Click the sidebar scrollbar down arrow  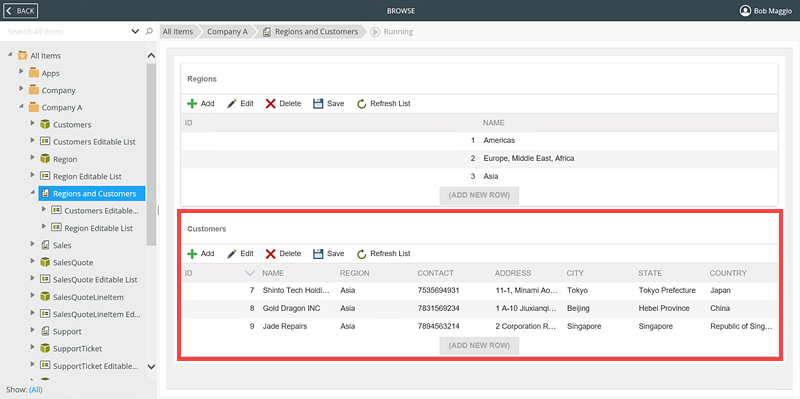(x=151, y=366)
